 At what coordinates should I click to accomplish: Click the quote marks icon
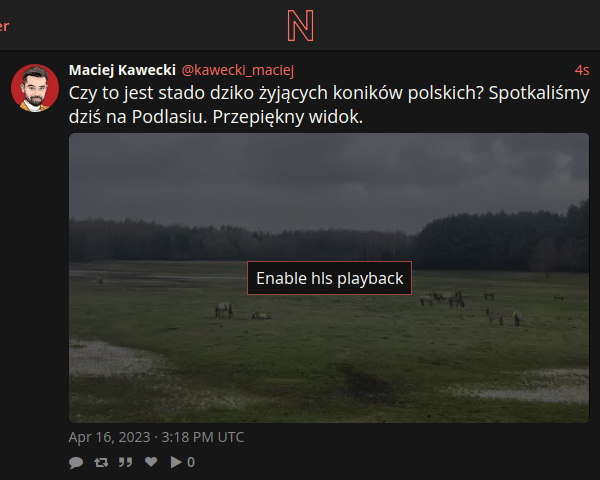click(125, 462)
